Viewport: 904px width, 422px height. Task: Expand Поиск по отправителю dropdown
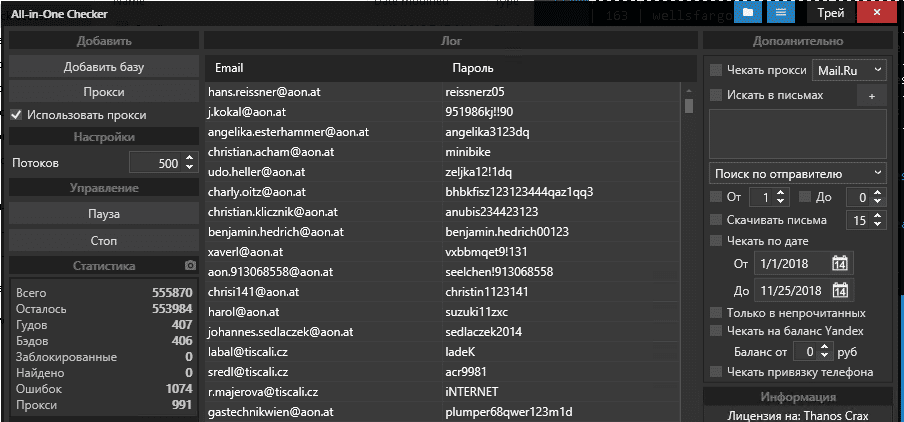pyautogui.click(x=798, y=174)
